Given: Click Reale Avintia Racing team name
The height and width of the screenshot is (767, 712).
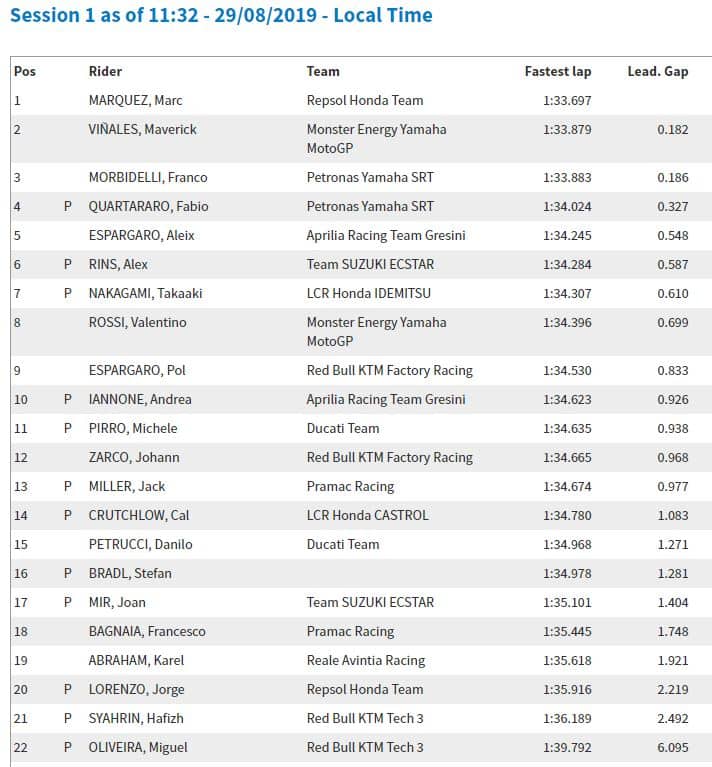Looking at the screenshot, I should (366, 660).
